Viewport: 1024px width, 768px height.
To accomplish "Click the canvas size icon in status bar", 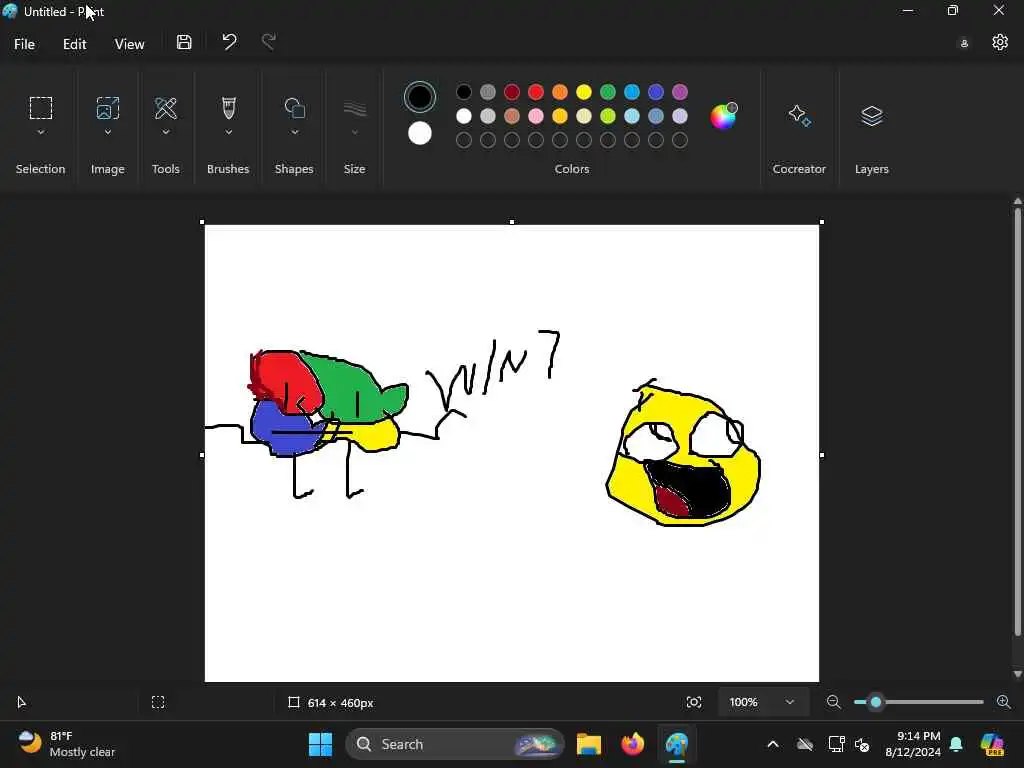I will [x=294, y=702].
